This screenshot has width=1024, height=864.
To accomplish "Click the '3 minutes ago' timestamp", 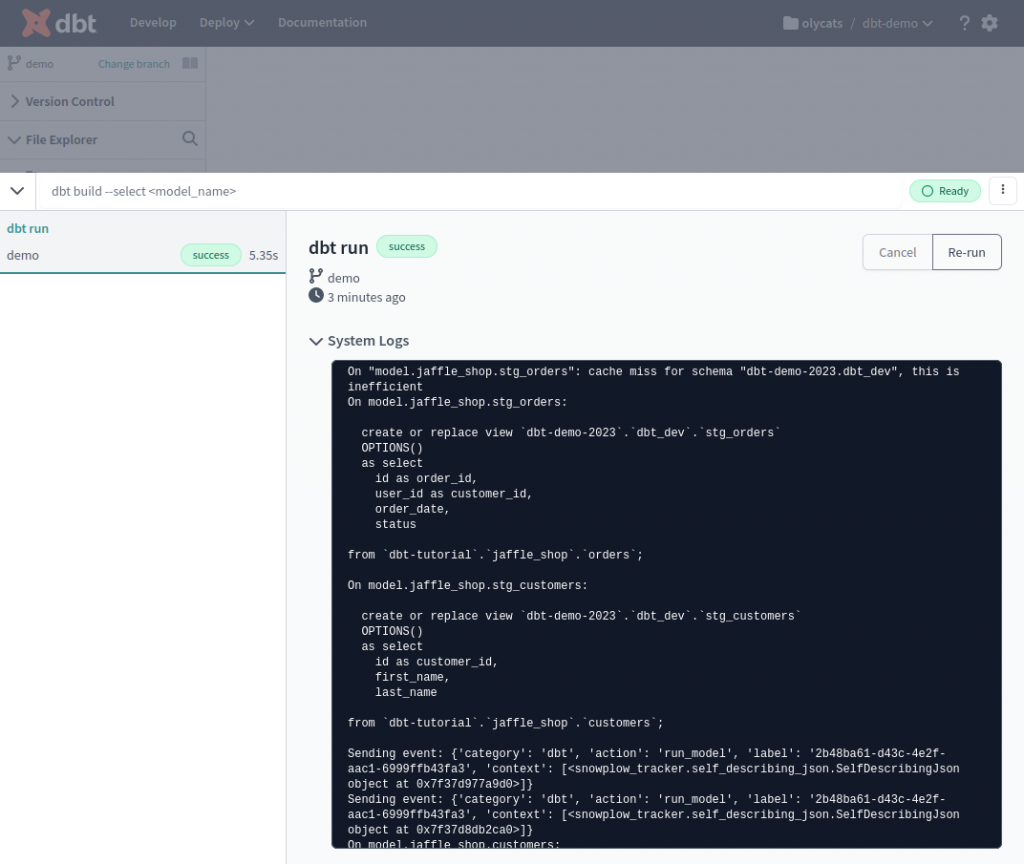I will pyautogui.click(x=366, y=297).
